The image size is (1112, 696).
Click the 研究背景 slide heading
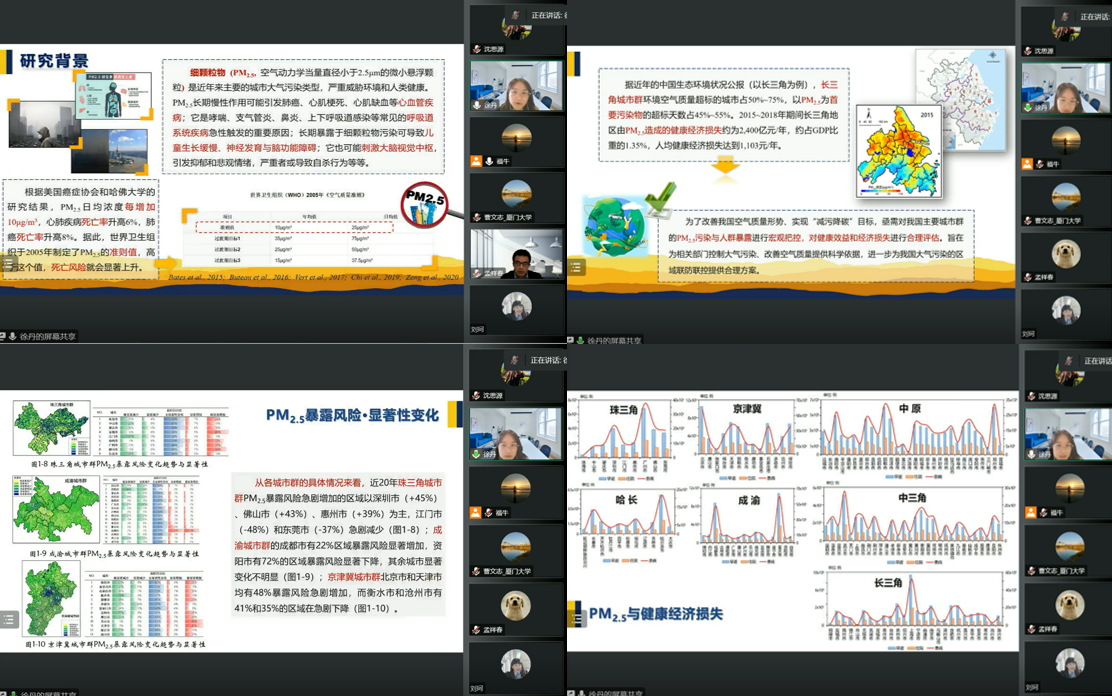click(54, 62)
